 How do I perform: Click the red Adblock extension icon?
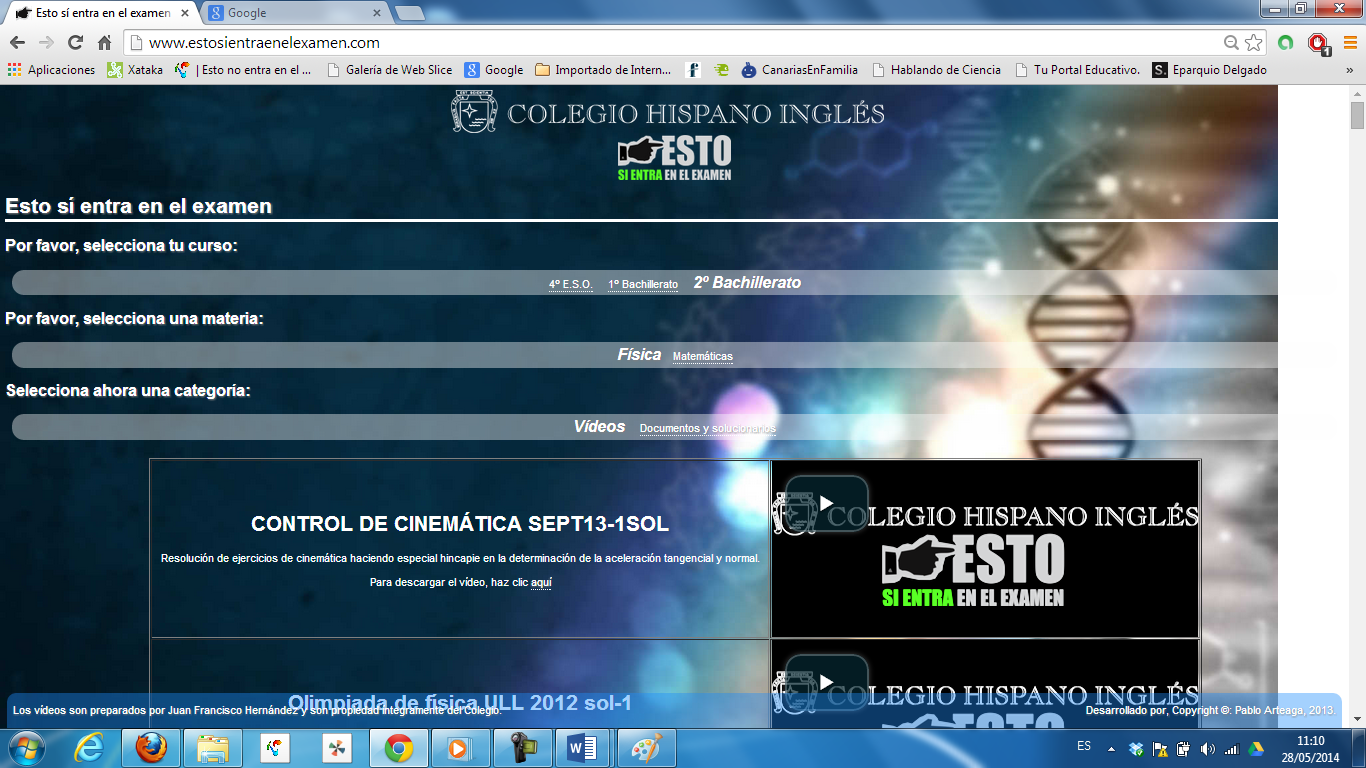tap(1318, 43)
